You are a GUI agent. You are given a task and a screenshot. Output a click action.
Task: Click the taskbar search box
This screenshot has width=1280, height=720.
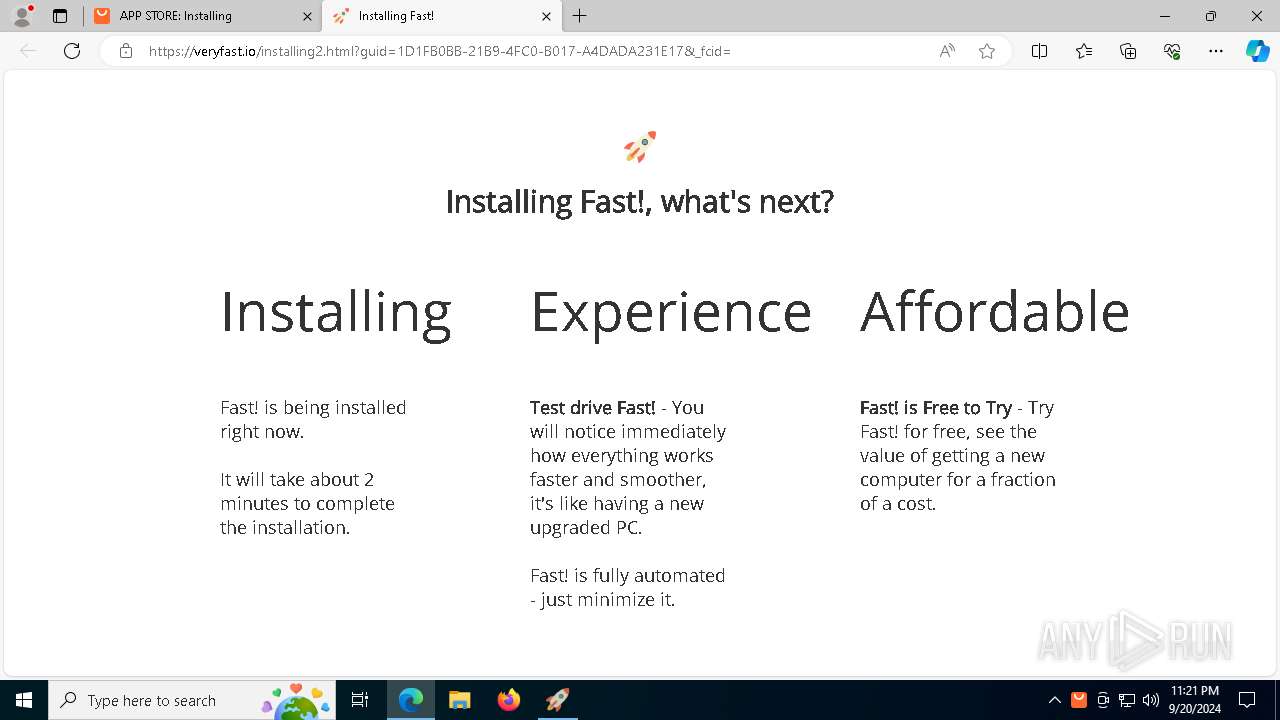192,700
